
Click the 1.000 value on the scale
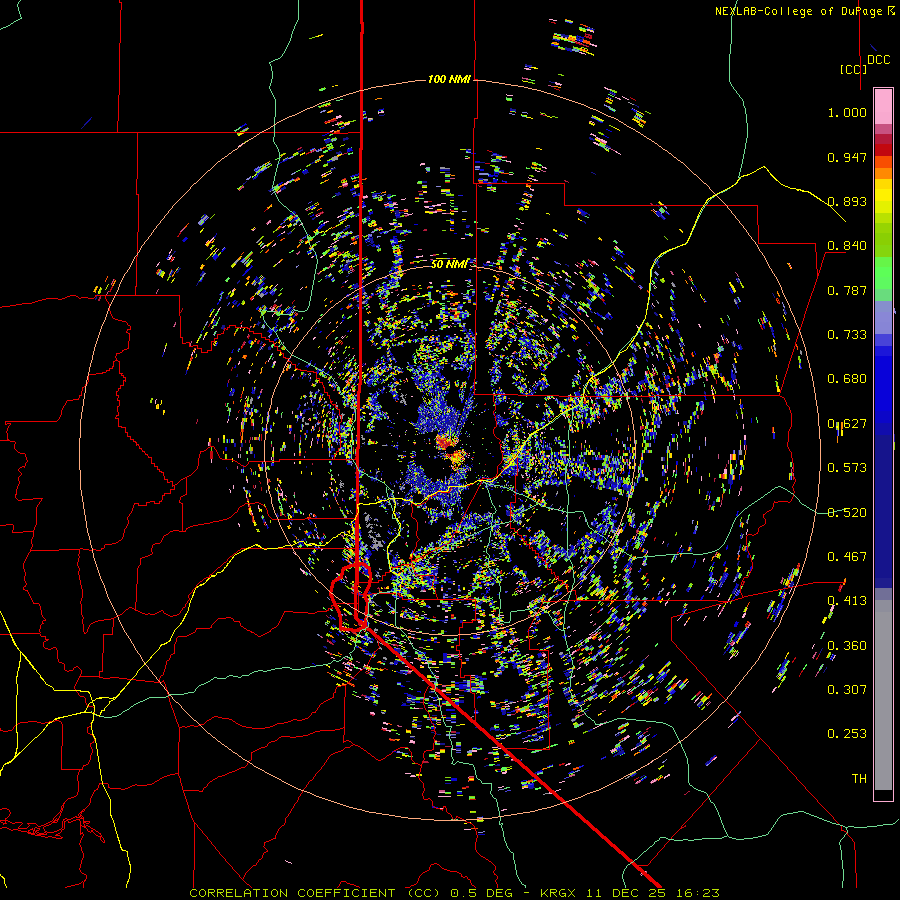[847, 112]
